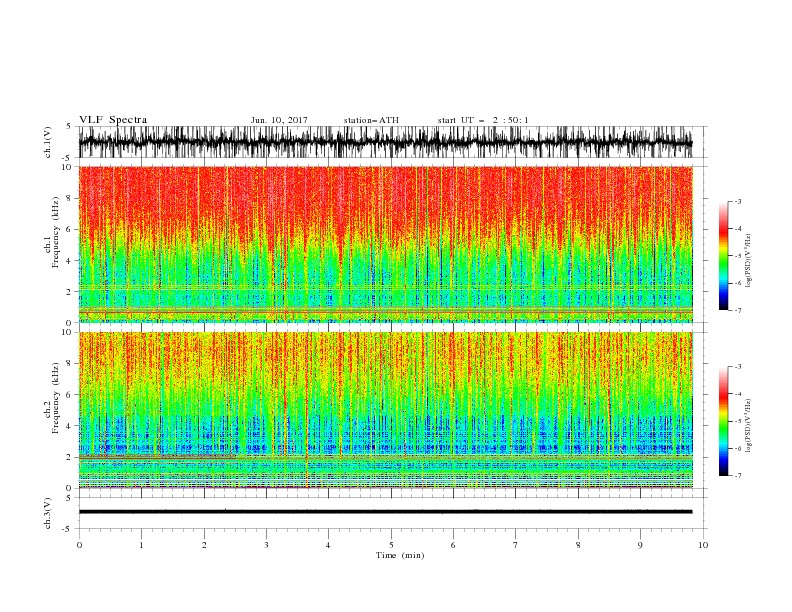Click time axis tick label "7"
The height and width of the screenshot is (612, 792).
pyautogui.click(x=516, y=545)
